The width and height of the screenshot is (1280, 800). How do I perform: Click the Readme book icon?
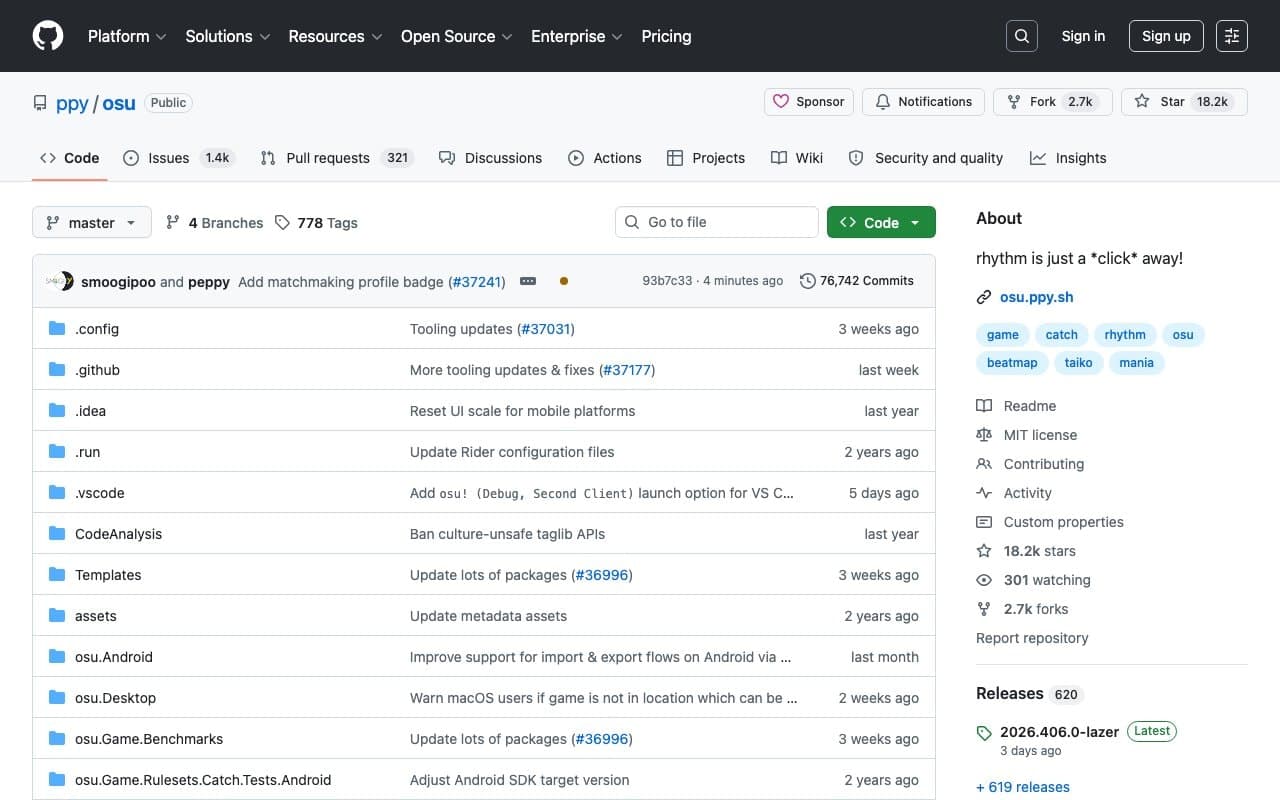(x=984, y=406)
